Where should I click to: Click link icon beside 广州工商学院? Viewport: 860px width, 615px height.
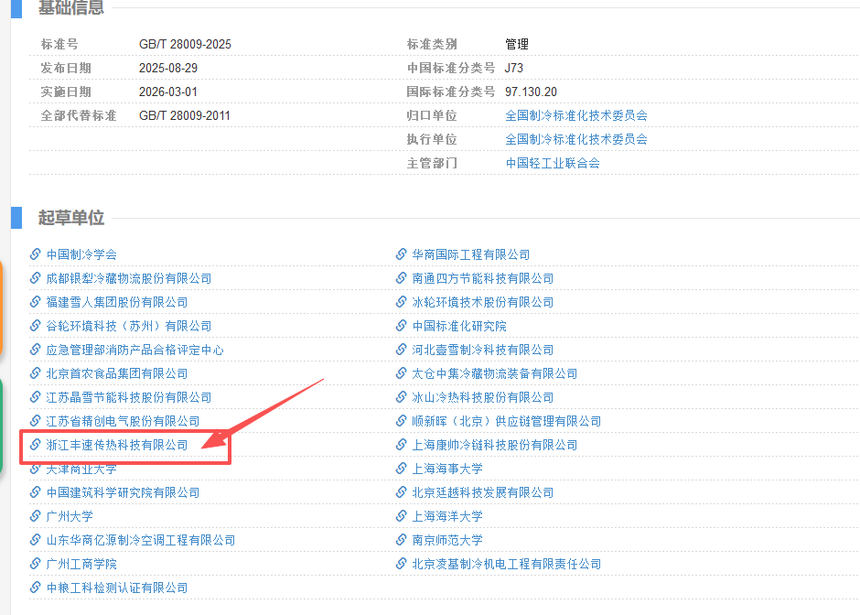point(36,563)
